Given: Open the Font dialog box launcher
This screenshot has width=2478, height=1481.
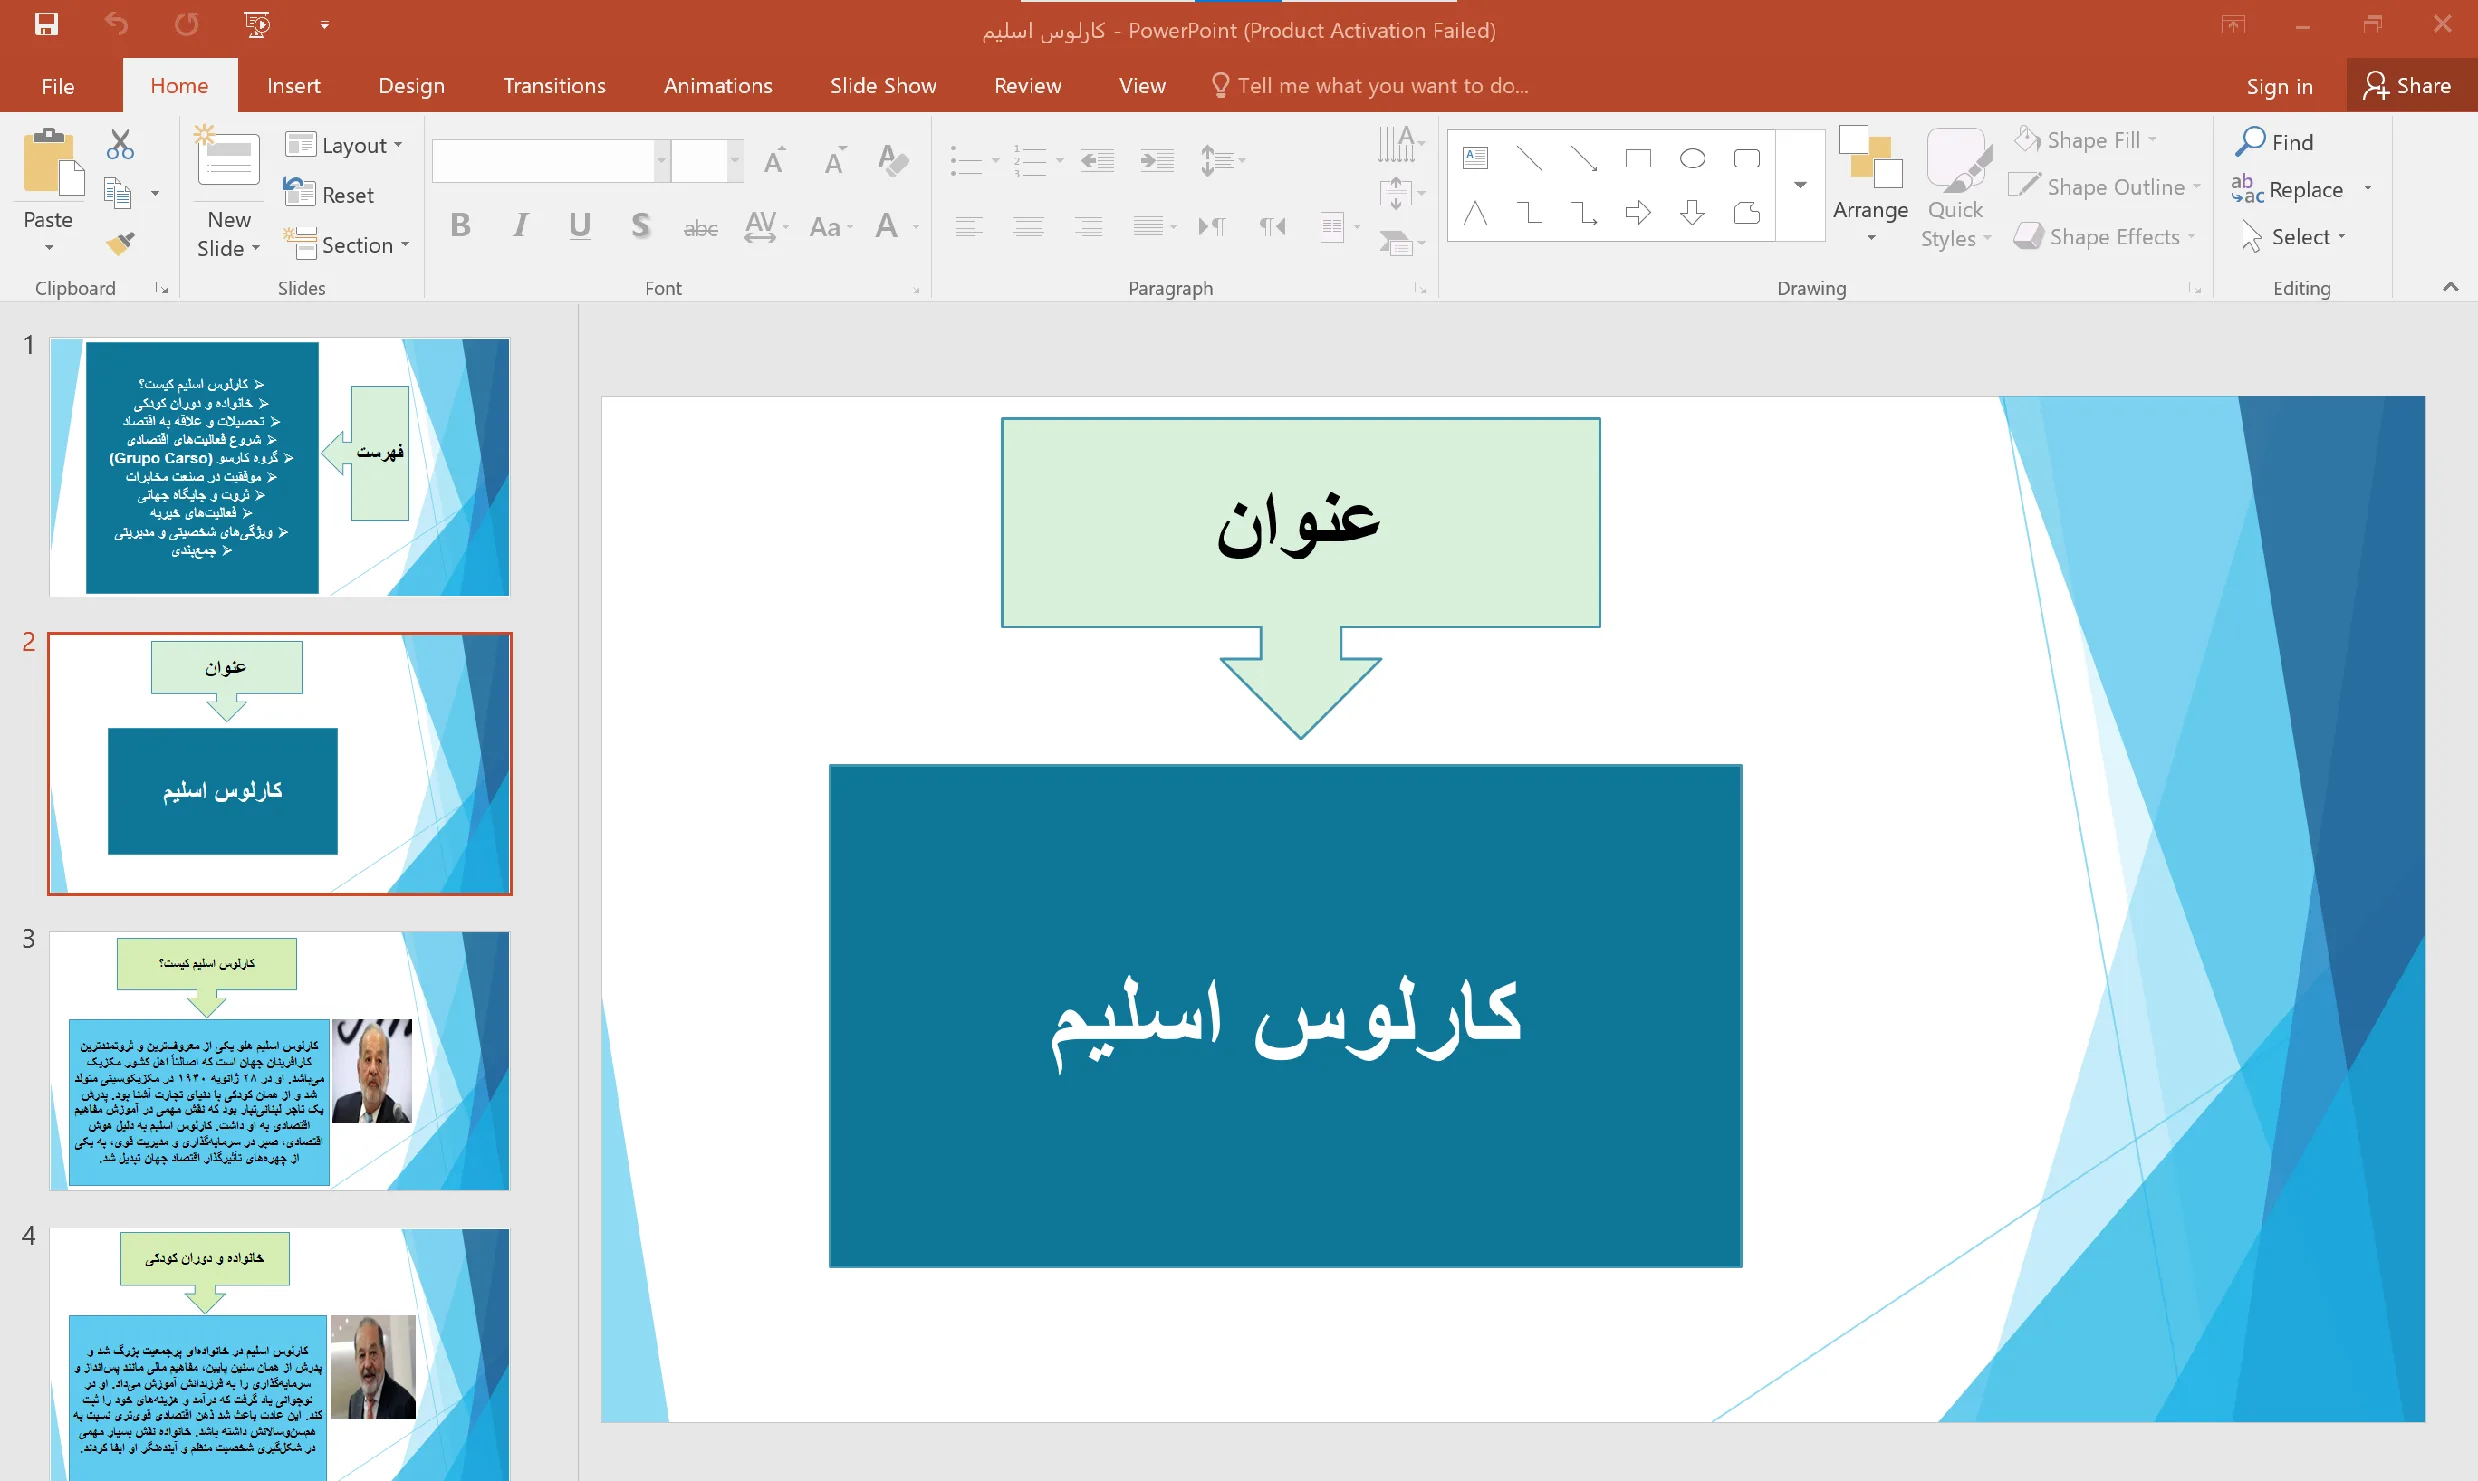Looking at the screenshot, I should pyautogui.click(x=916, y=289).
